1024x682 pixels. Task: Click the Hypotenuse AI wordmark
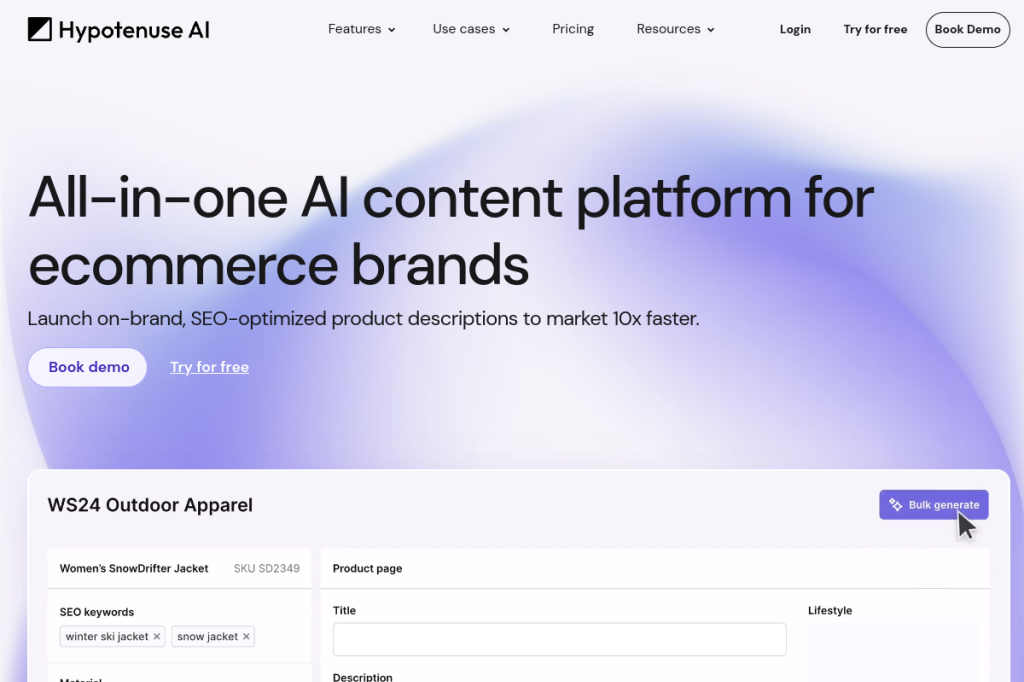pyautogui.click(x=134, y=30)
